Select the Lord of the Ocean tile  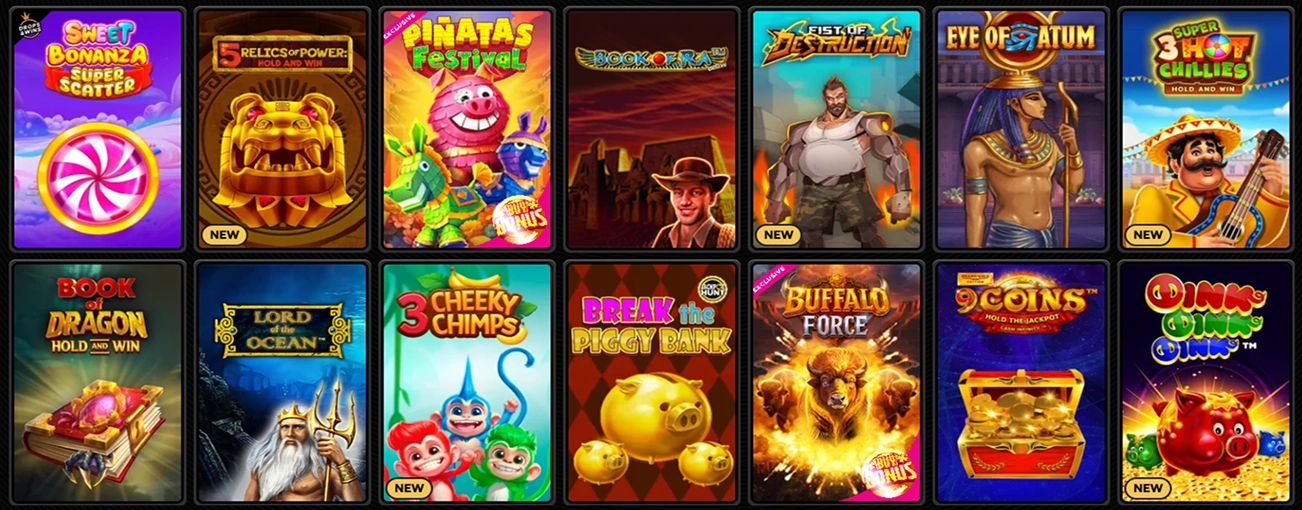282,382
